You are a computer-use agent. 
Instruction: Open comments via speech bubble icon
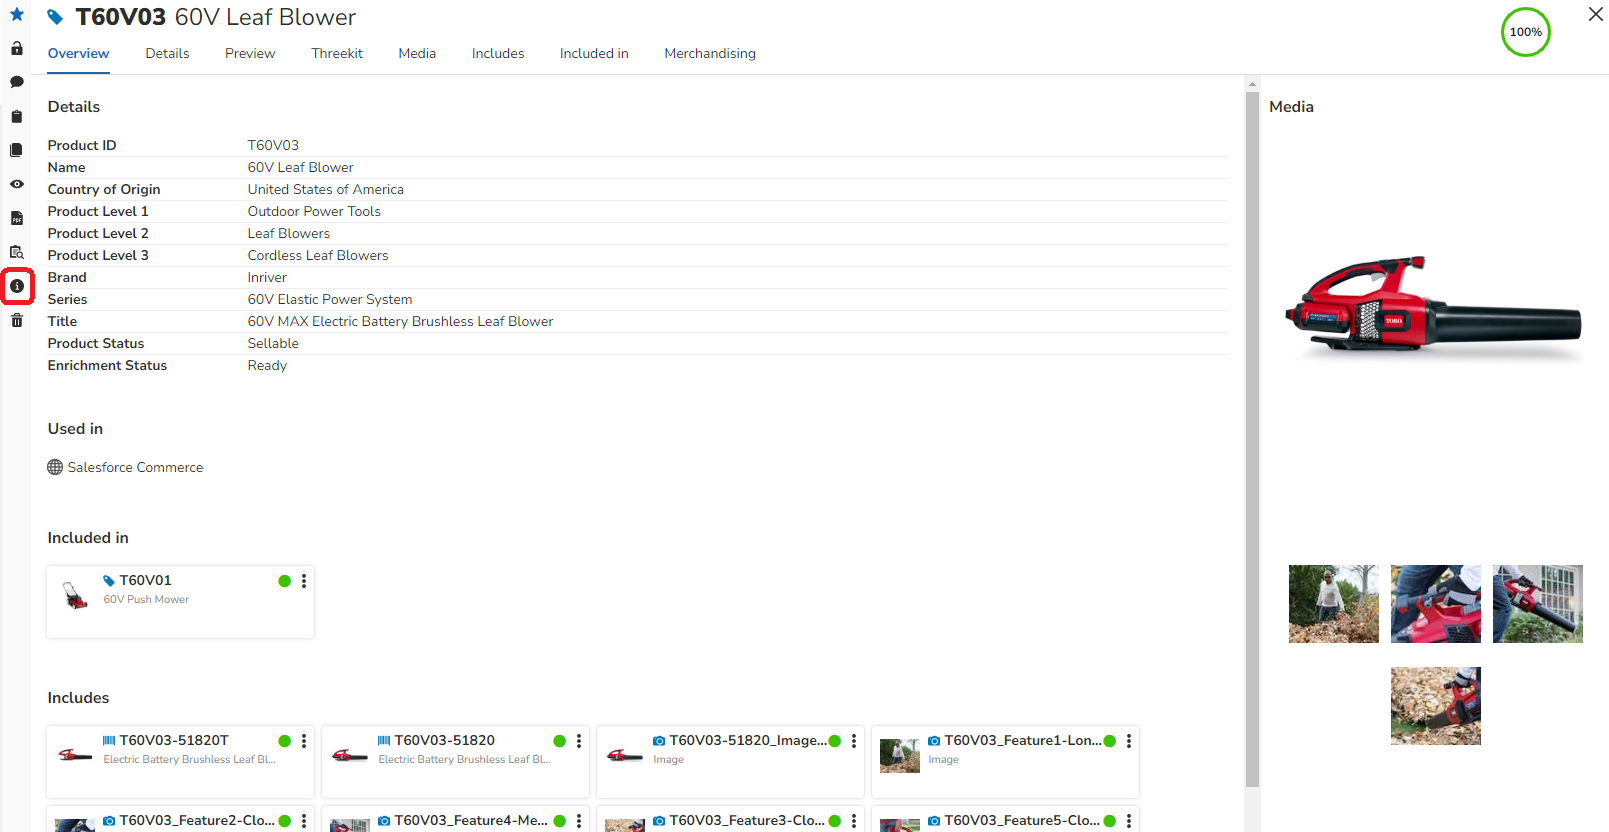(x=17, y=82)
